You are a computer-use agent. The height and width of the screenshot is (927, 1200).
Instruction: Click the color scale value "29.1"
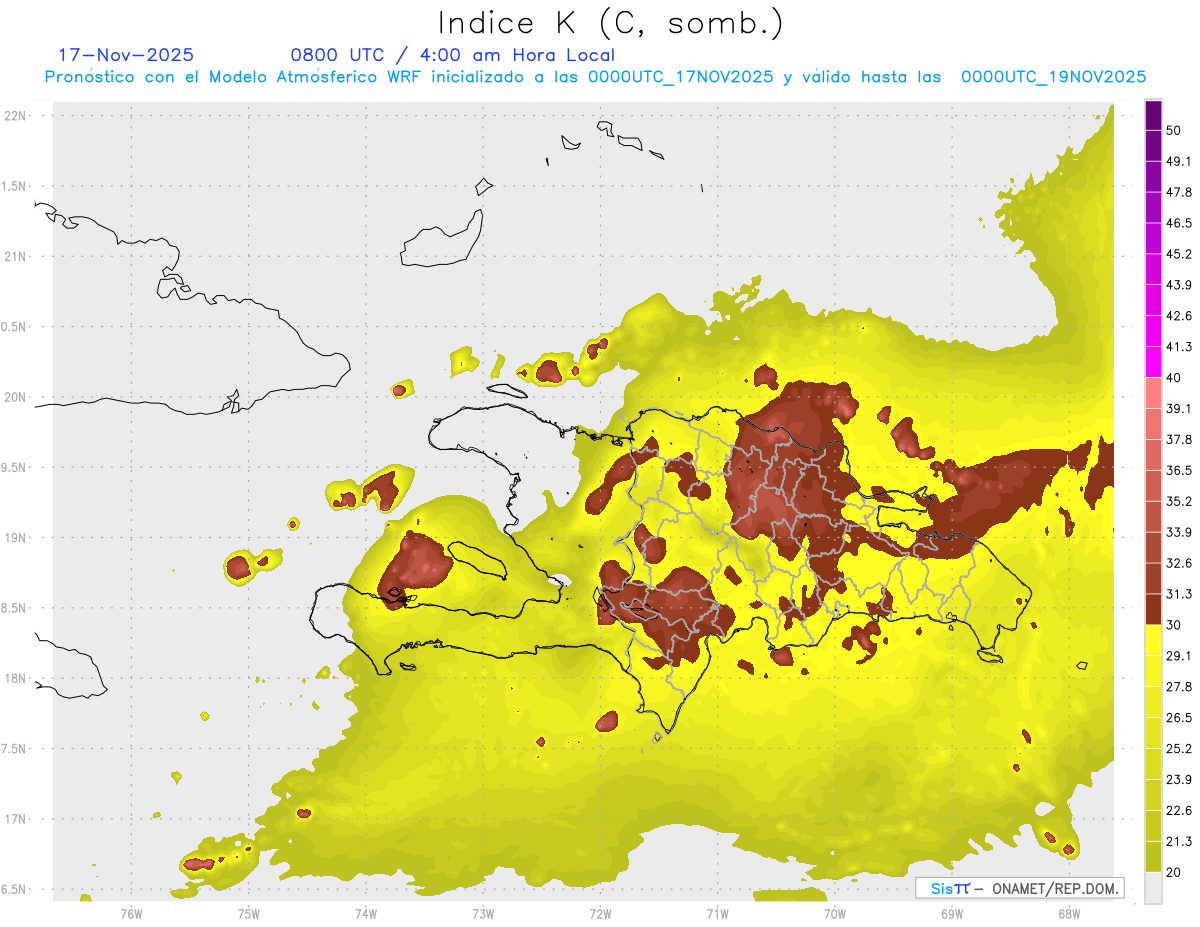point(1179,656)
